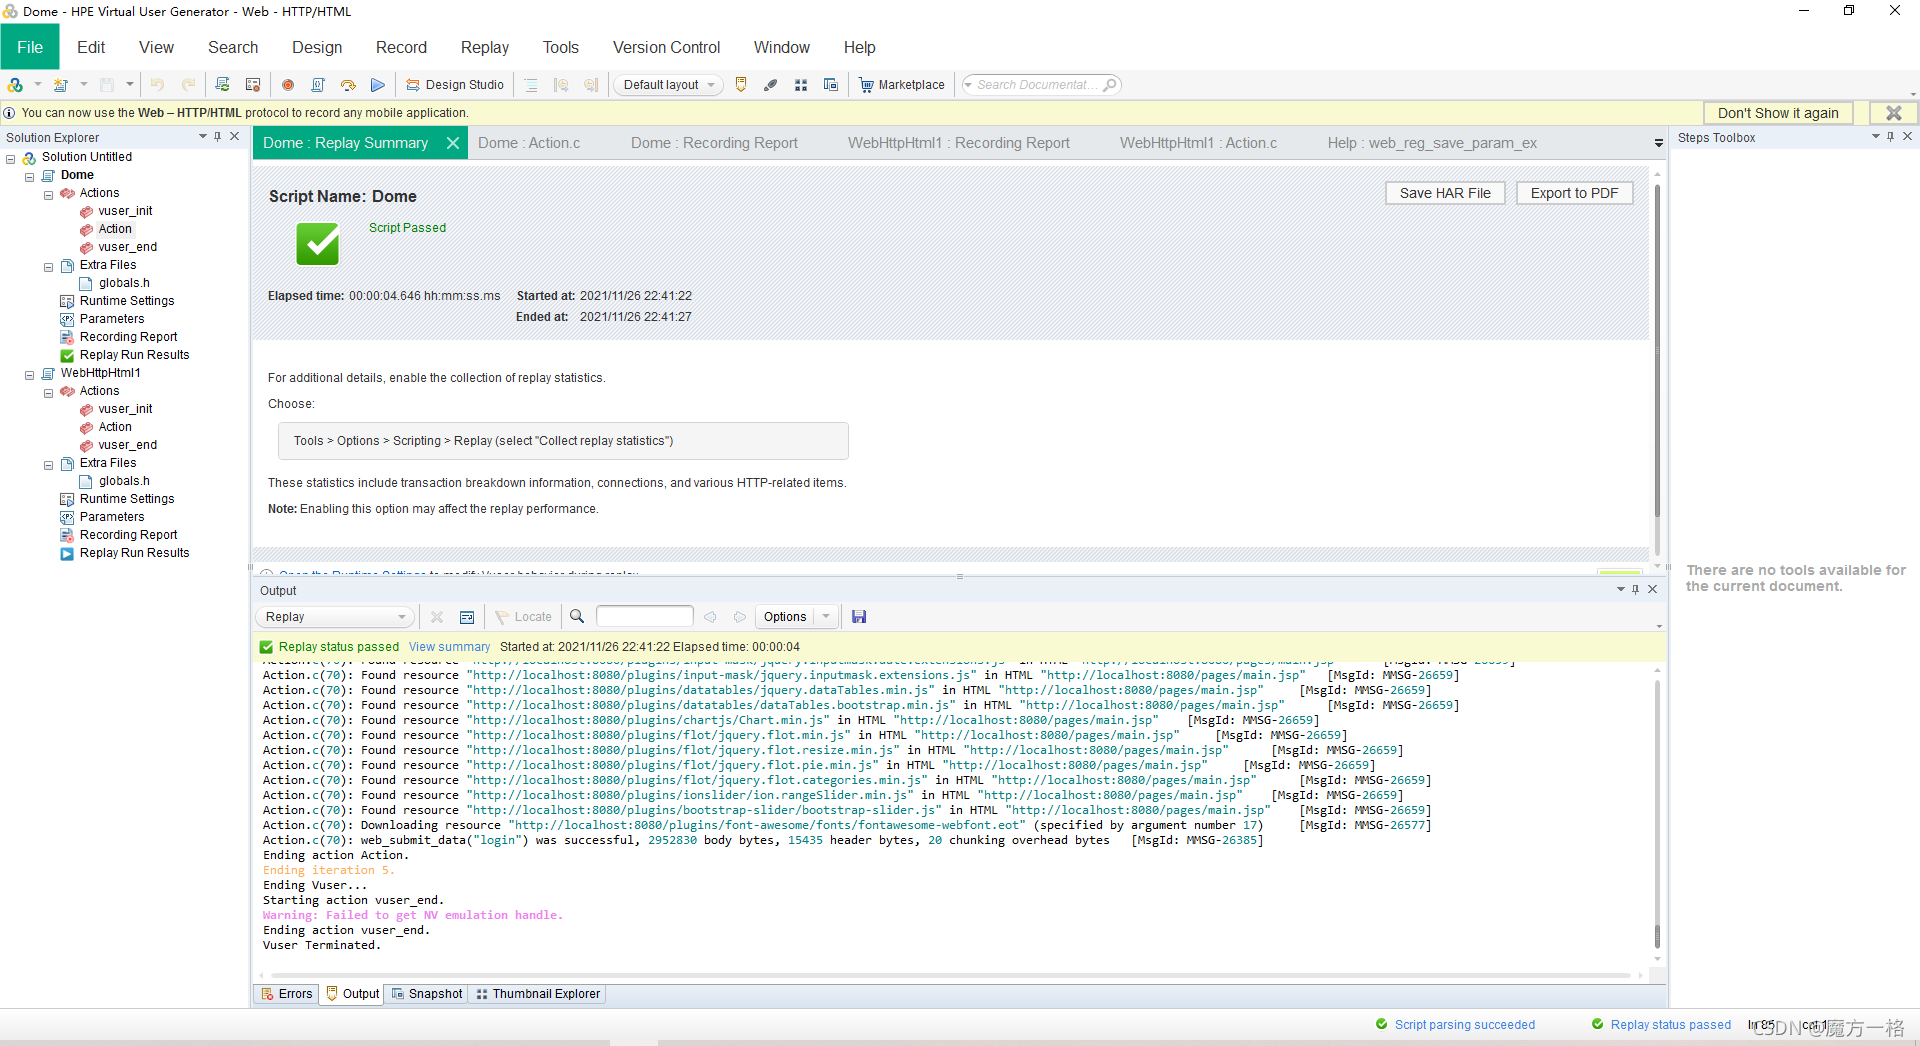Image resolution: width=1920 pixels, height=1046 pixels.
Task: Open the tab list overflow dropdown
Action: 1659,144
